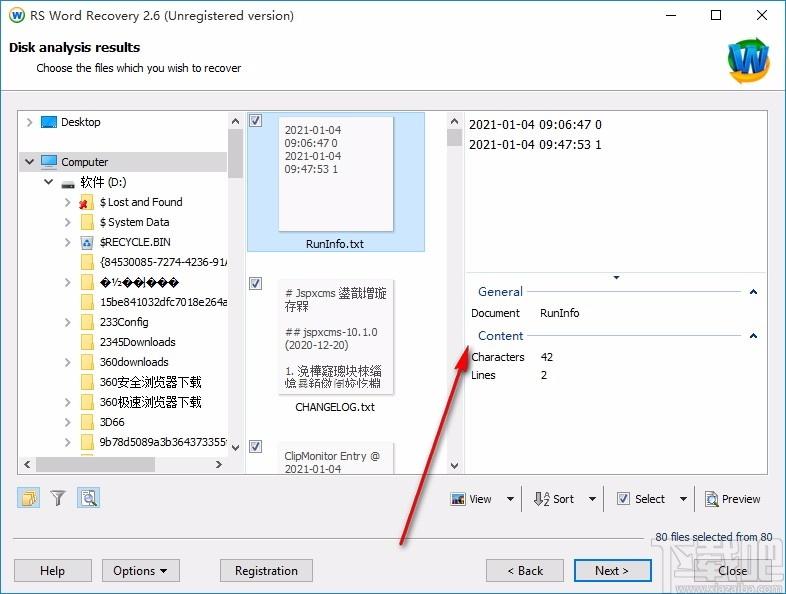Select the 360极速浏览器下载 folder

tap(150, 402)
